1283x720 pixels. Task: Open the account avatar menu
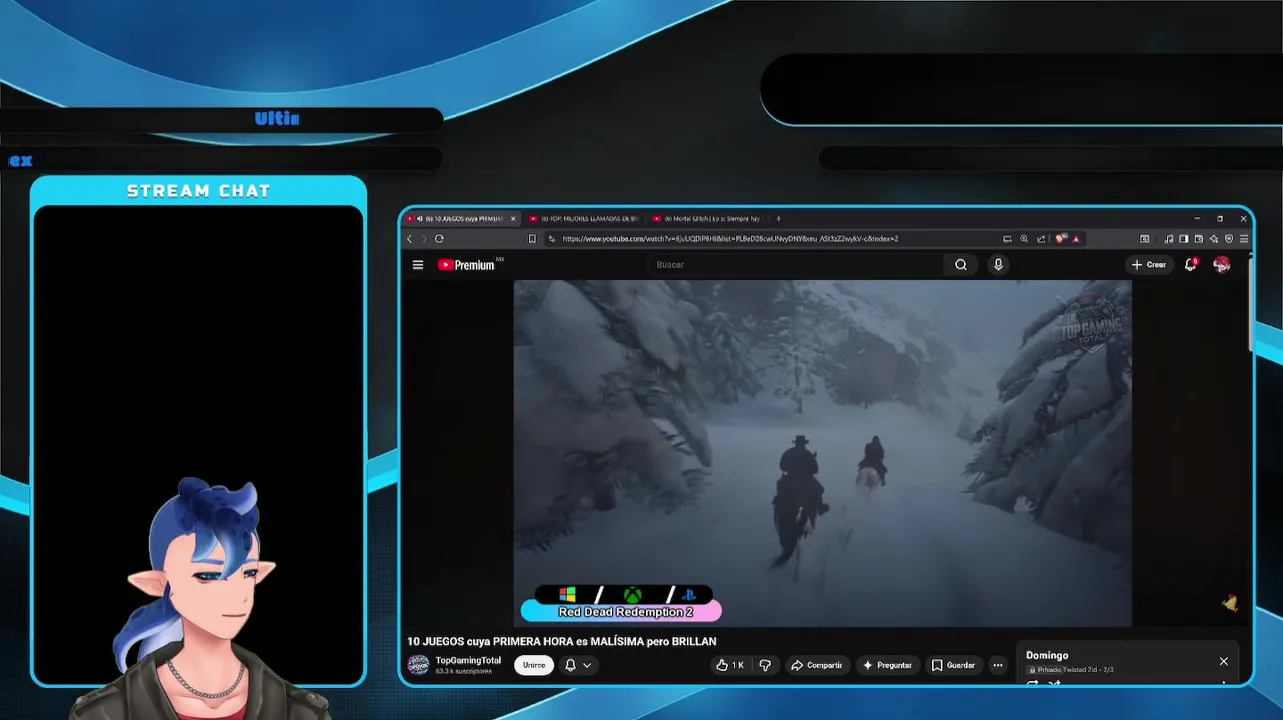tap(1221, 265)
